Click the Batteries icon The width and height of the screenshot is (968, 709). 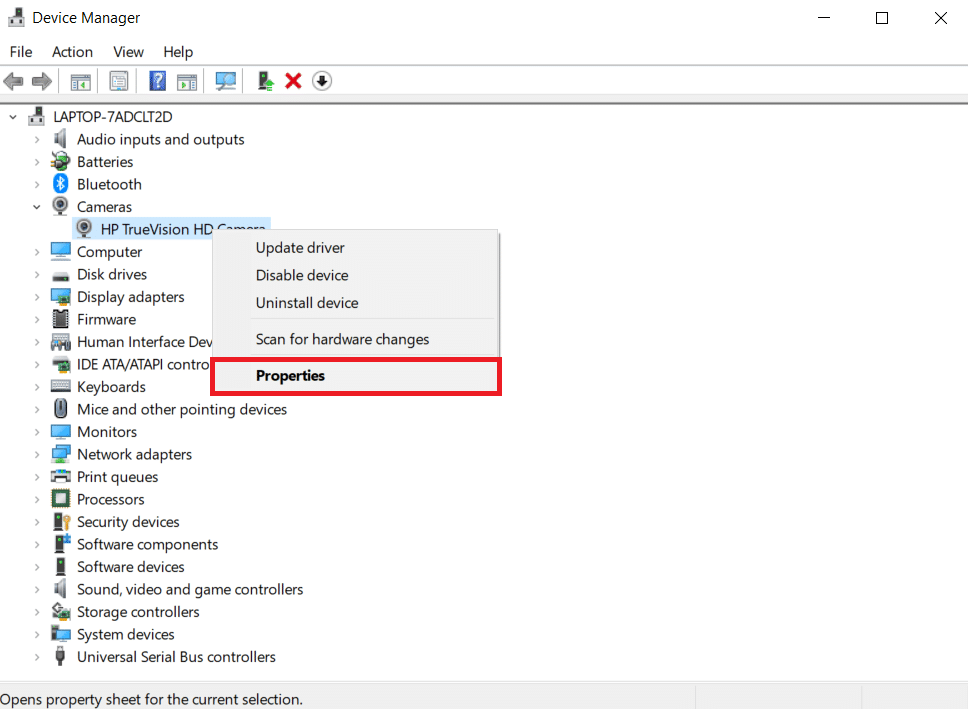(x=60, y=162)
